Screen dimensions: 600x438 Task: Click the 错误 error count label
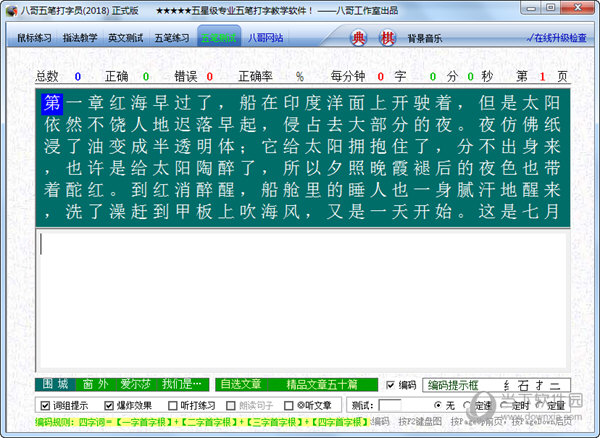pyautogui.click(x=186, y=77)
